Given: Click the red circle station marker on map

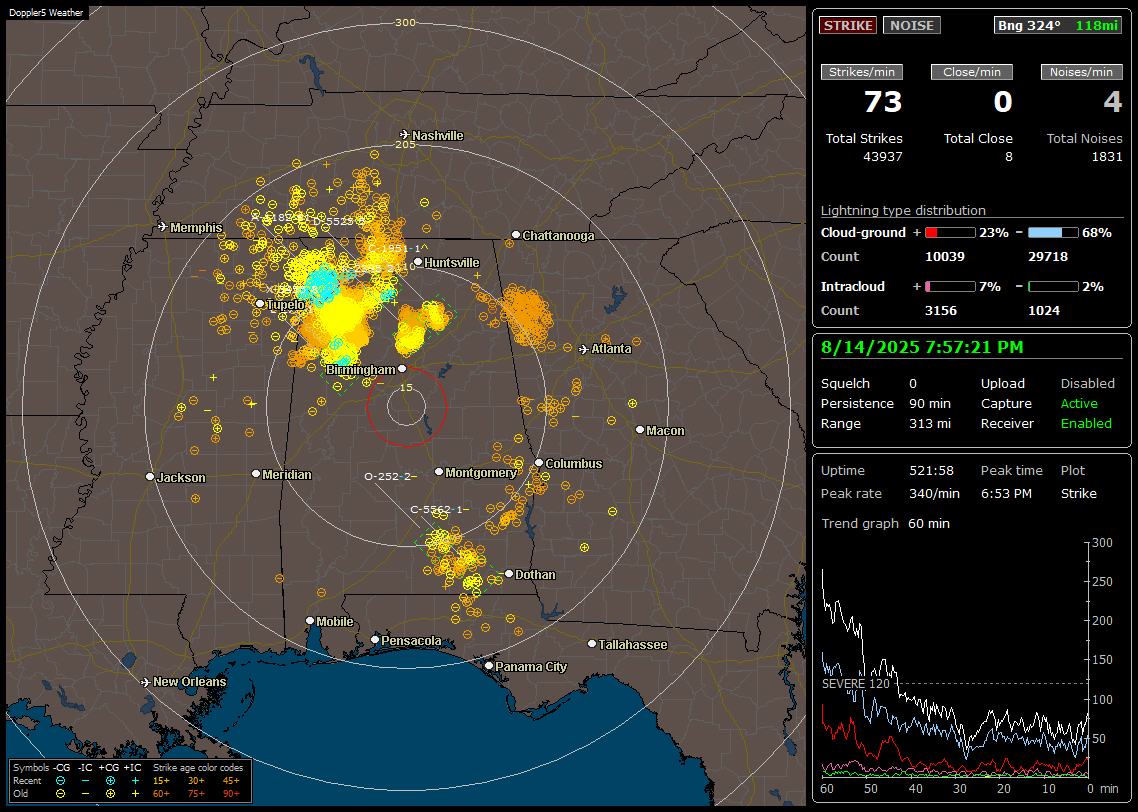Looking at the screenshot, I should point(406,406).
